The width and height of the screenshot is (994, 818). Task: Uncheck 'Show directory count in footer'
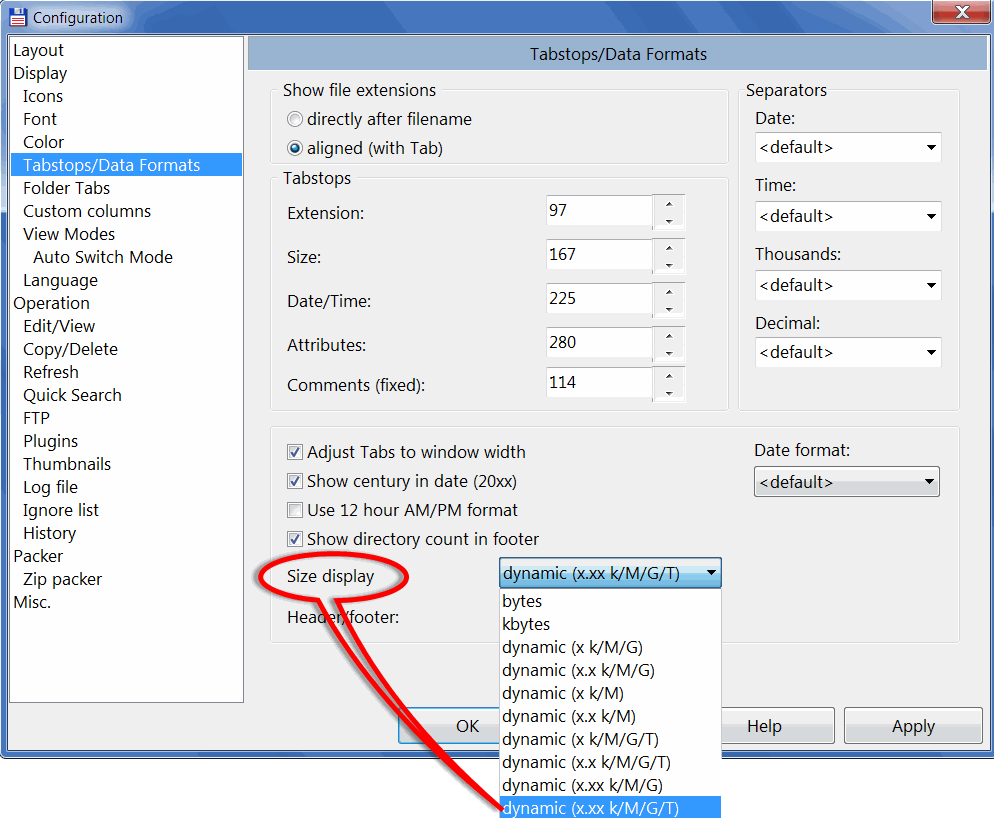(295, 539)
